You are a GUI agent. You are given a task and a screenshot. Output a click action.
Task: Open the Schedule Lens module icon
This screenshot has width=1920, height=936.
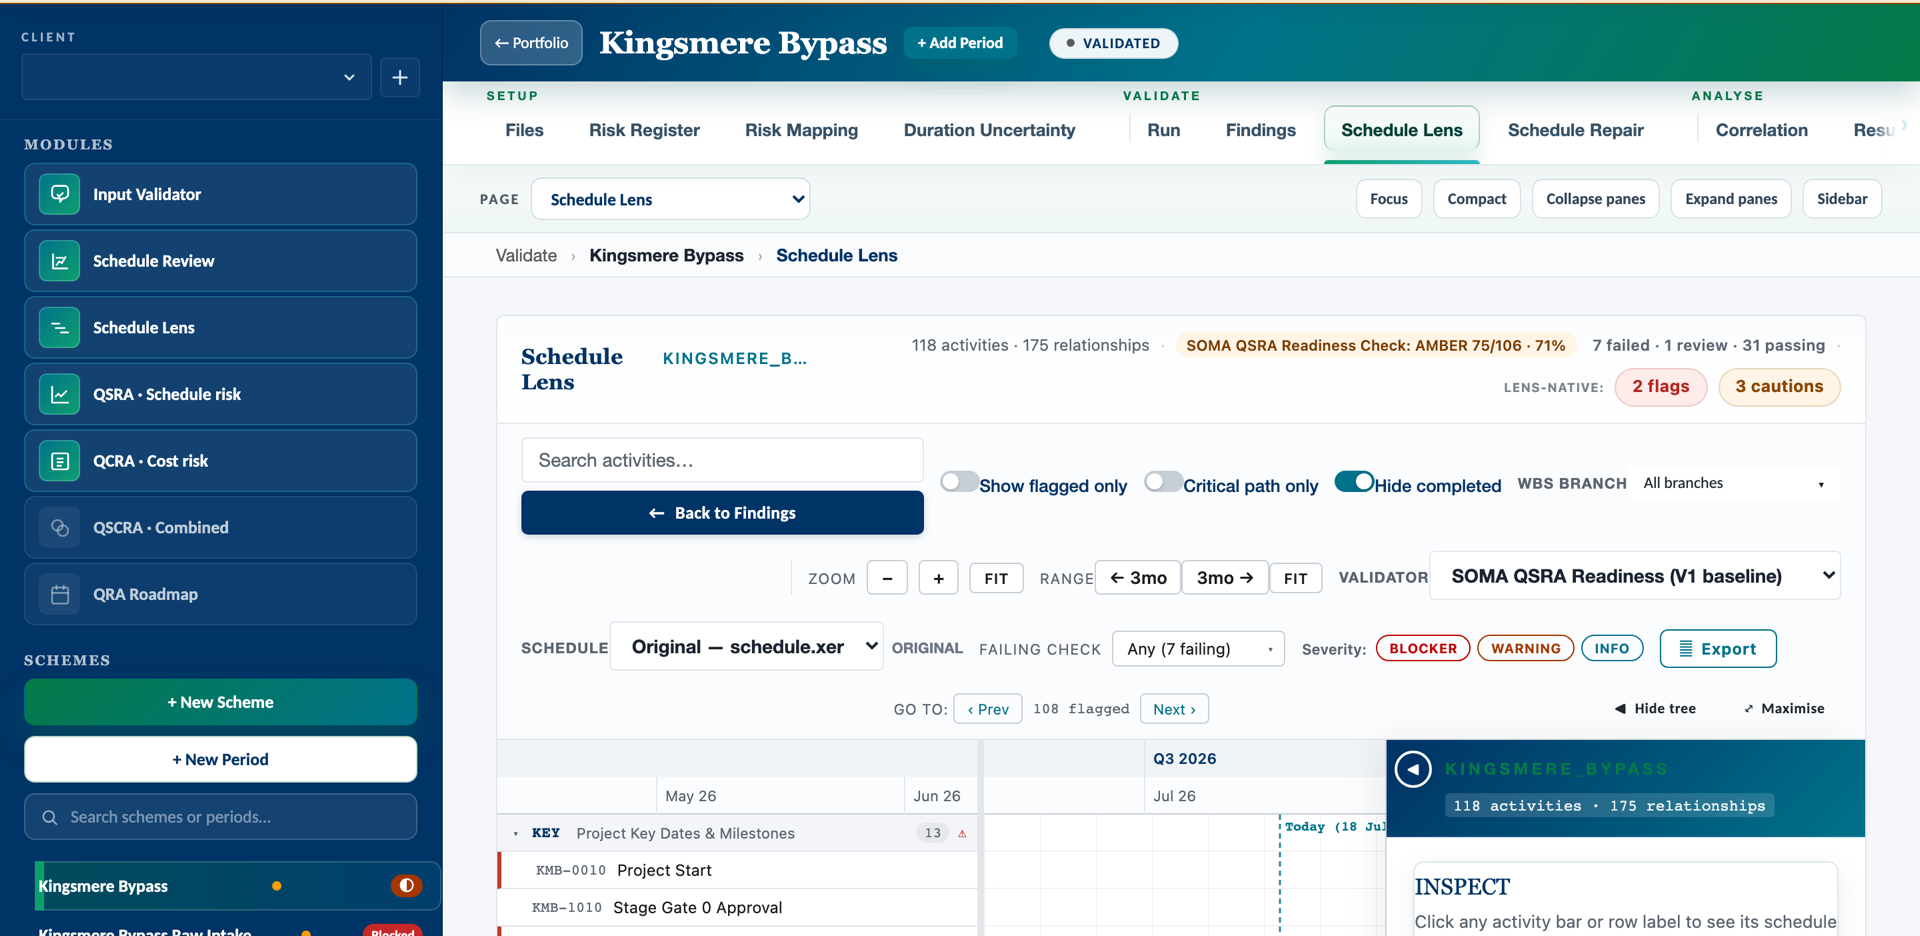60,327
